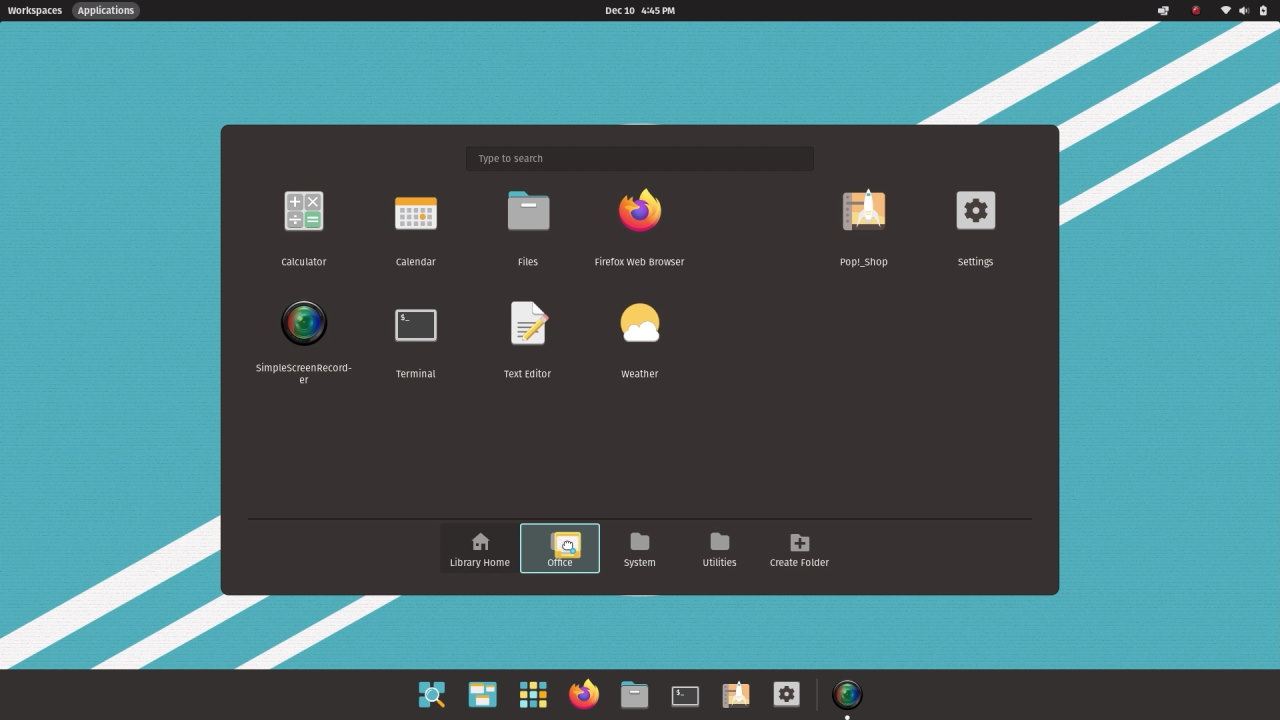Open the Text Editor app
The width and height of the screenshot is (1280, 720).
coord(527,324)
